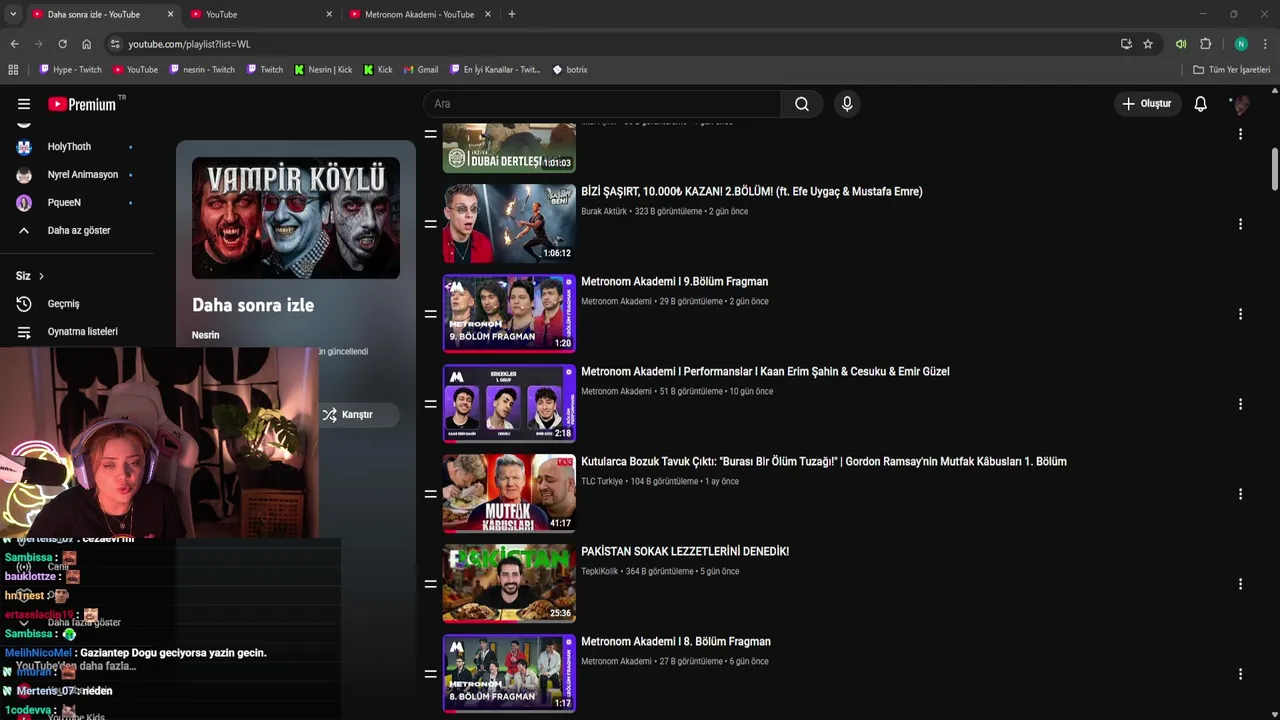Grab reorder handle of Performanslar row
The height and width of the screenshot is (720, 1280).
(x=430, y=404)
